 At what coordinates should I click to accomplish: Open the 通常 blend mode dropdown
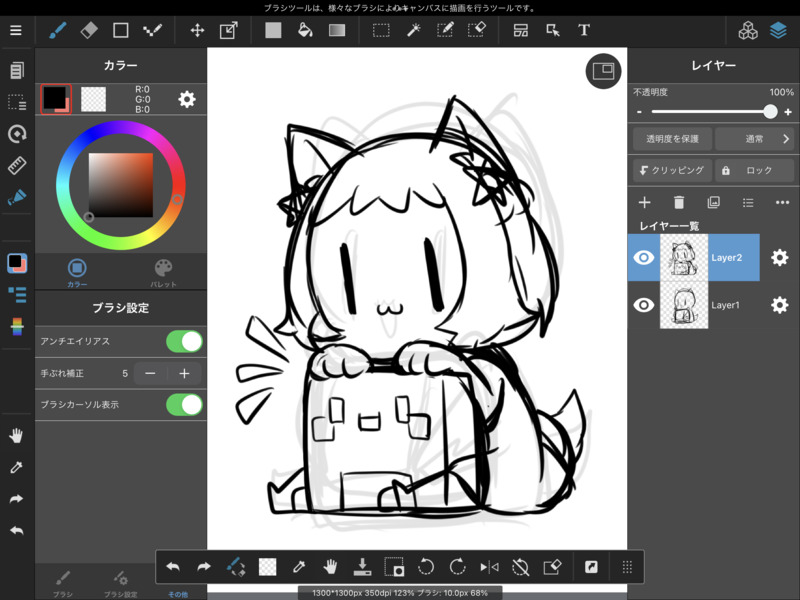[755, 139]
